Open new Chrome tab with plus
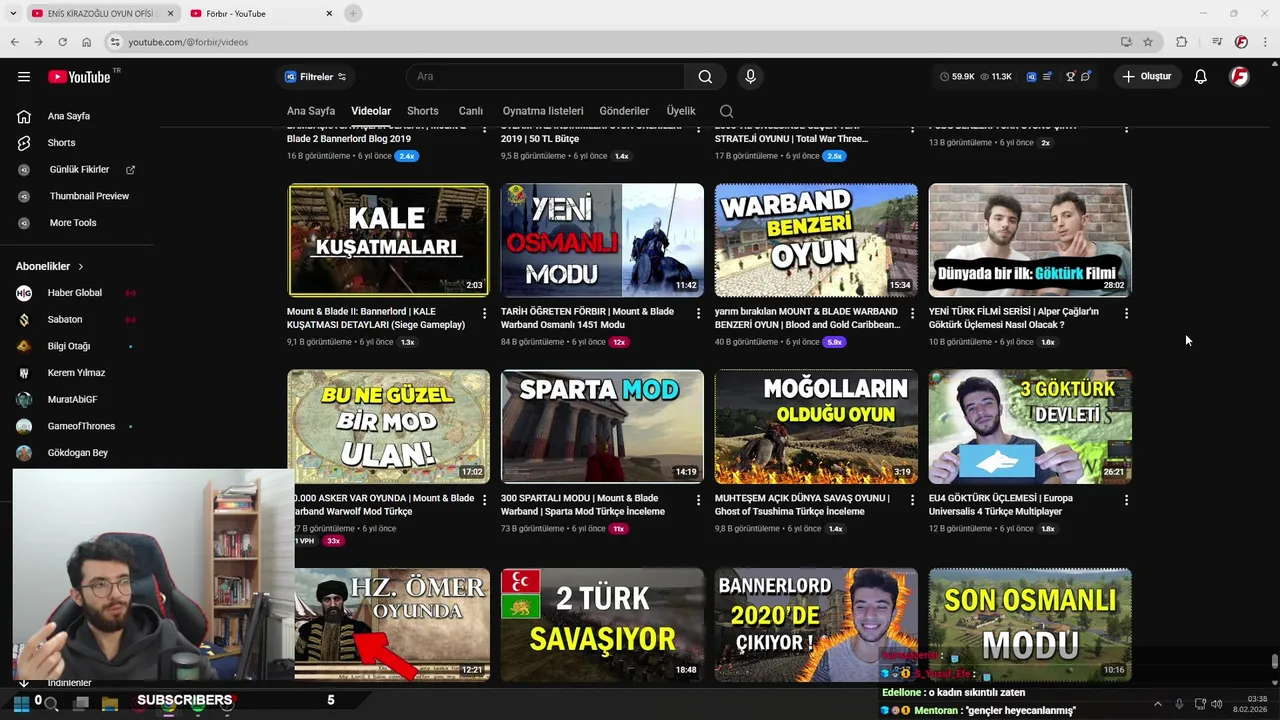This screenshot has width=1280, height=720. click(x=353, y=13)
